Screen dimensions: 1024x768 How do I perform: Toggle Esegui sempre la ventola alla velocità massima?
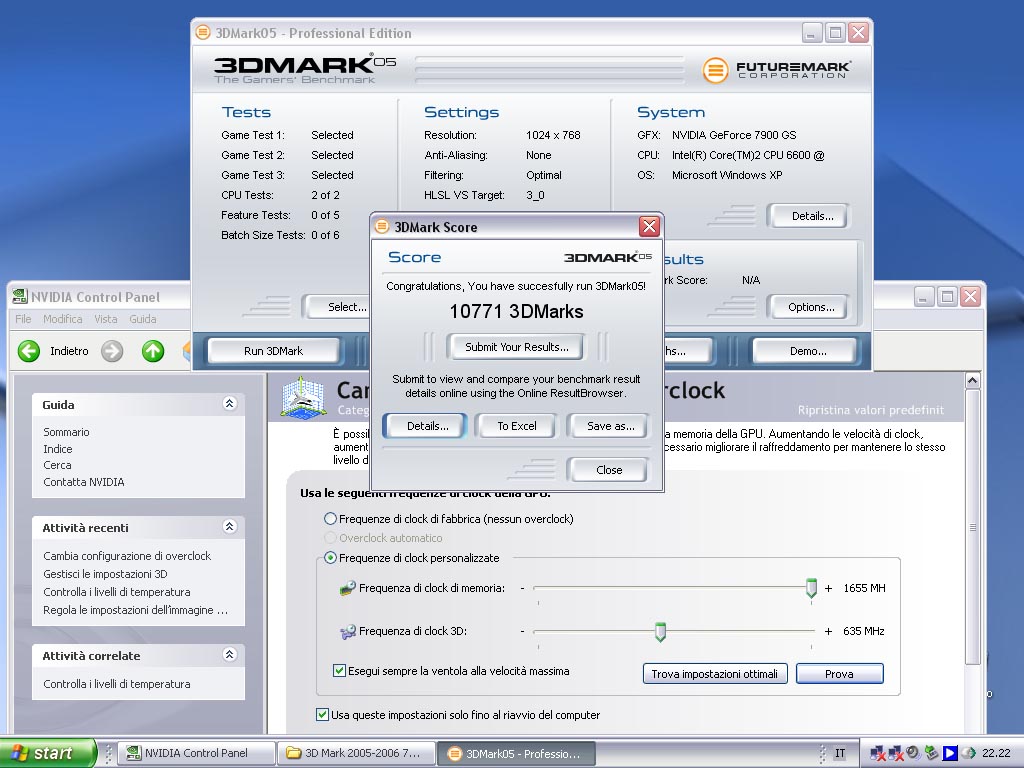tap(339, 671)
